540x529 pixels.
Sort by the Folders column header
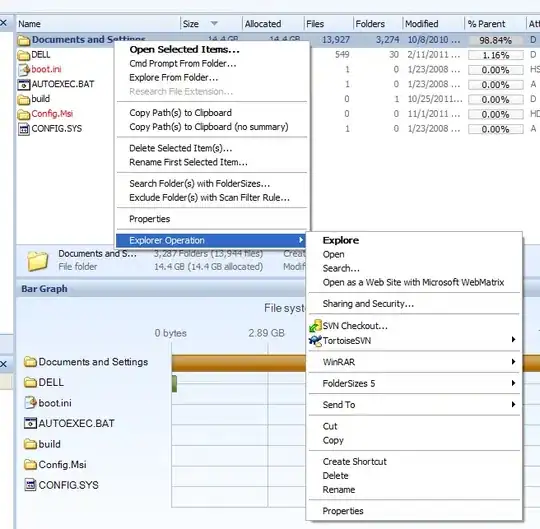click(377, 24)
